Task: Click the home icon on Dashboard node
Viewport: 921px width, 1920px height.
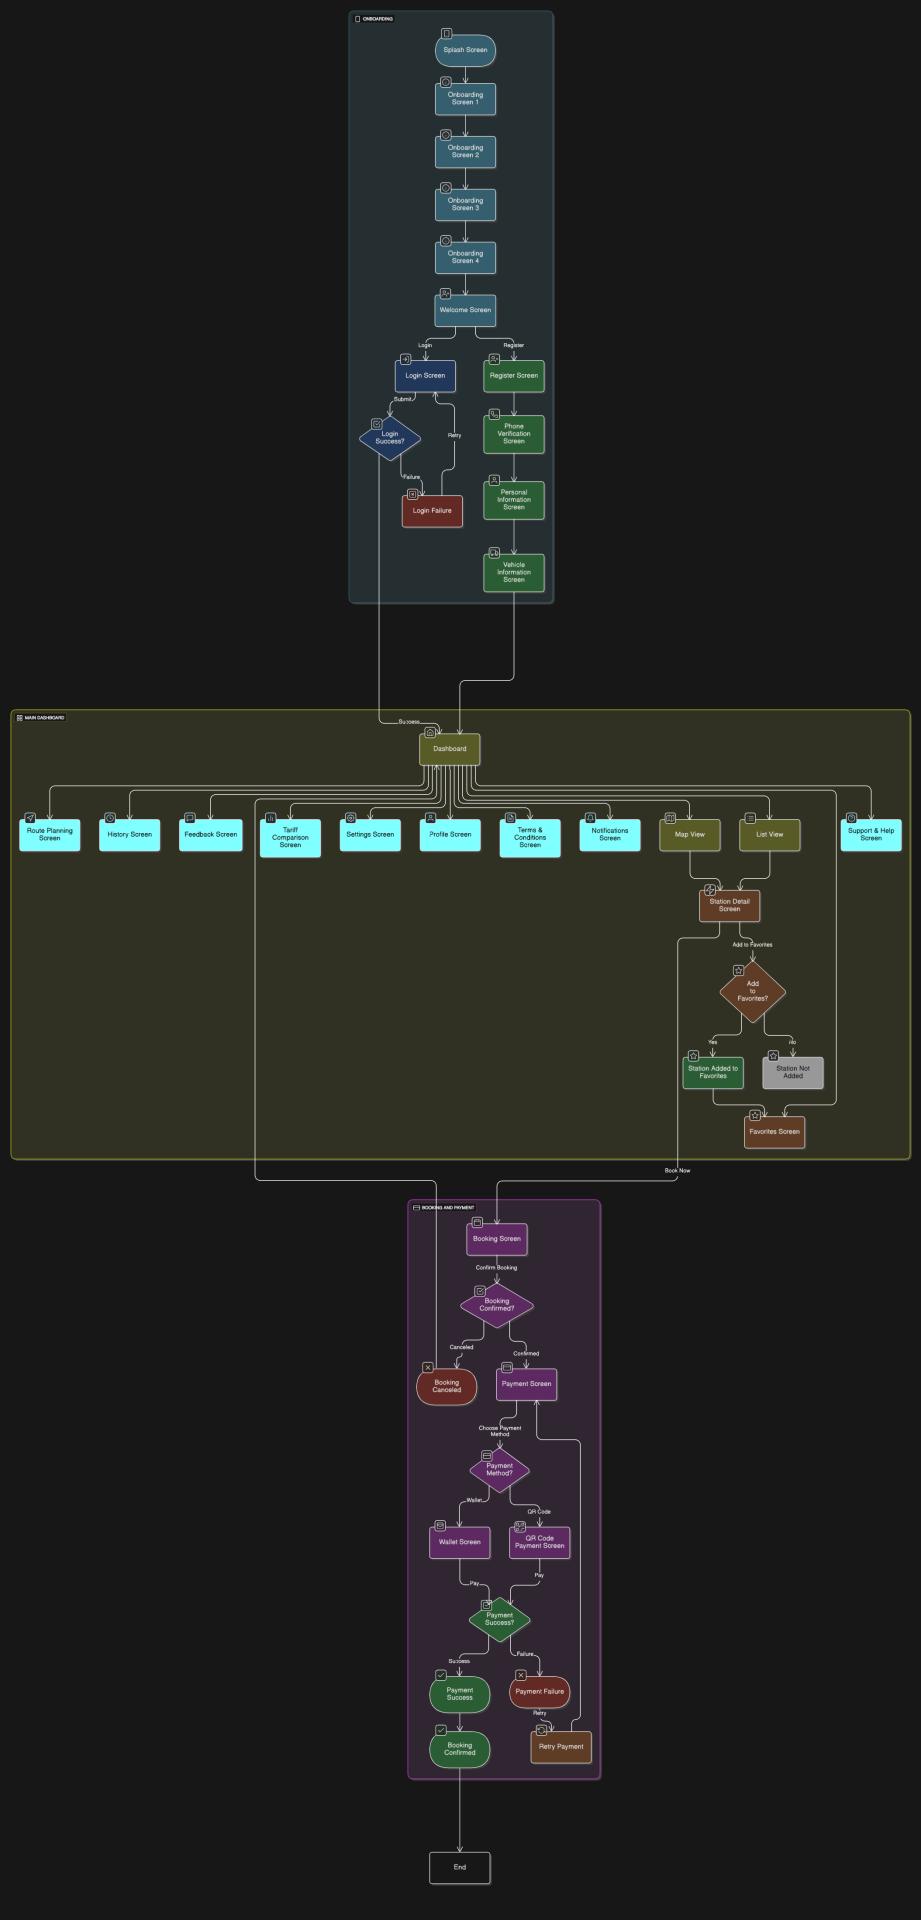Action: click(431, 732)
